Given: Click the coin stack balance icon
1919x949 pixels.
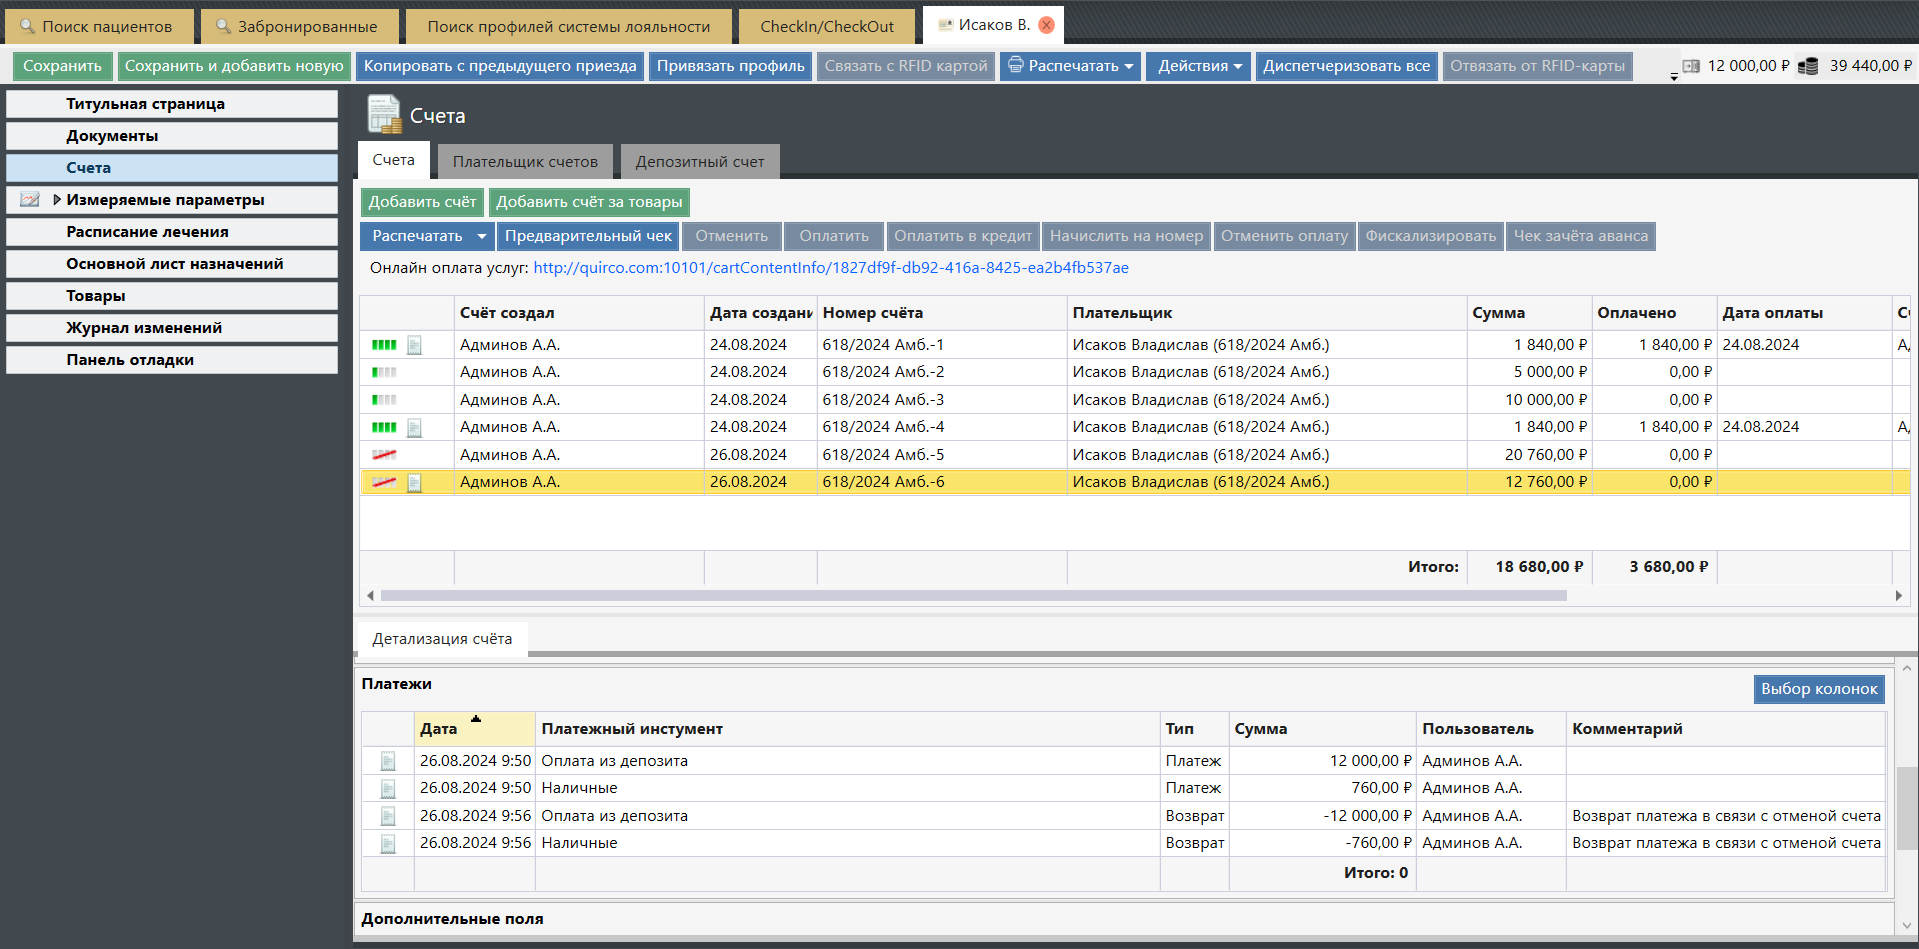Looking at the screenshot, I should pyautogui.click(x=1808, y=66).
